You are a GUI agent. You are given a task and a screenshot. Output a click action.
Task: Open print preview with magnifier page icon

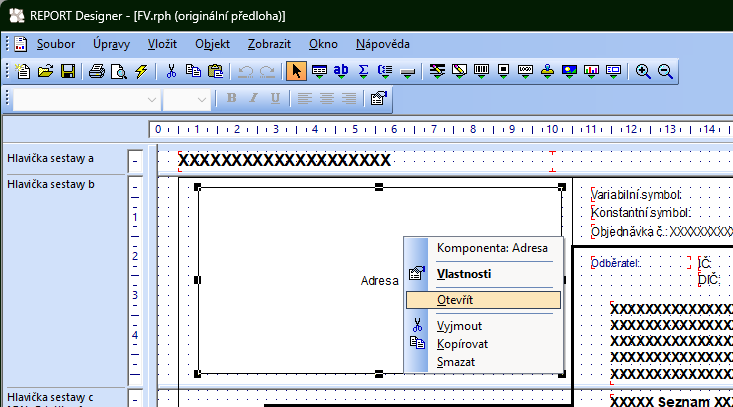point(119,71)
